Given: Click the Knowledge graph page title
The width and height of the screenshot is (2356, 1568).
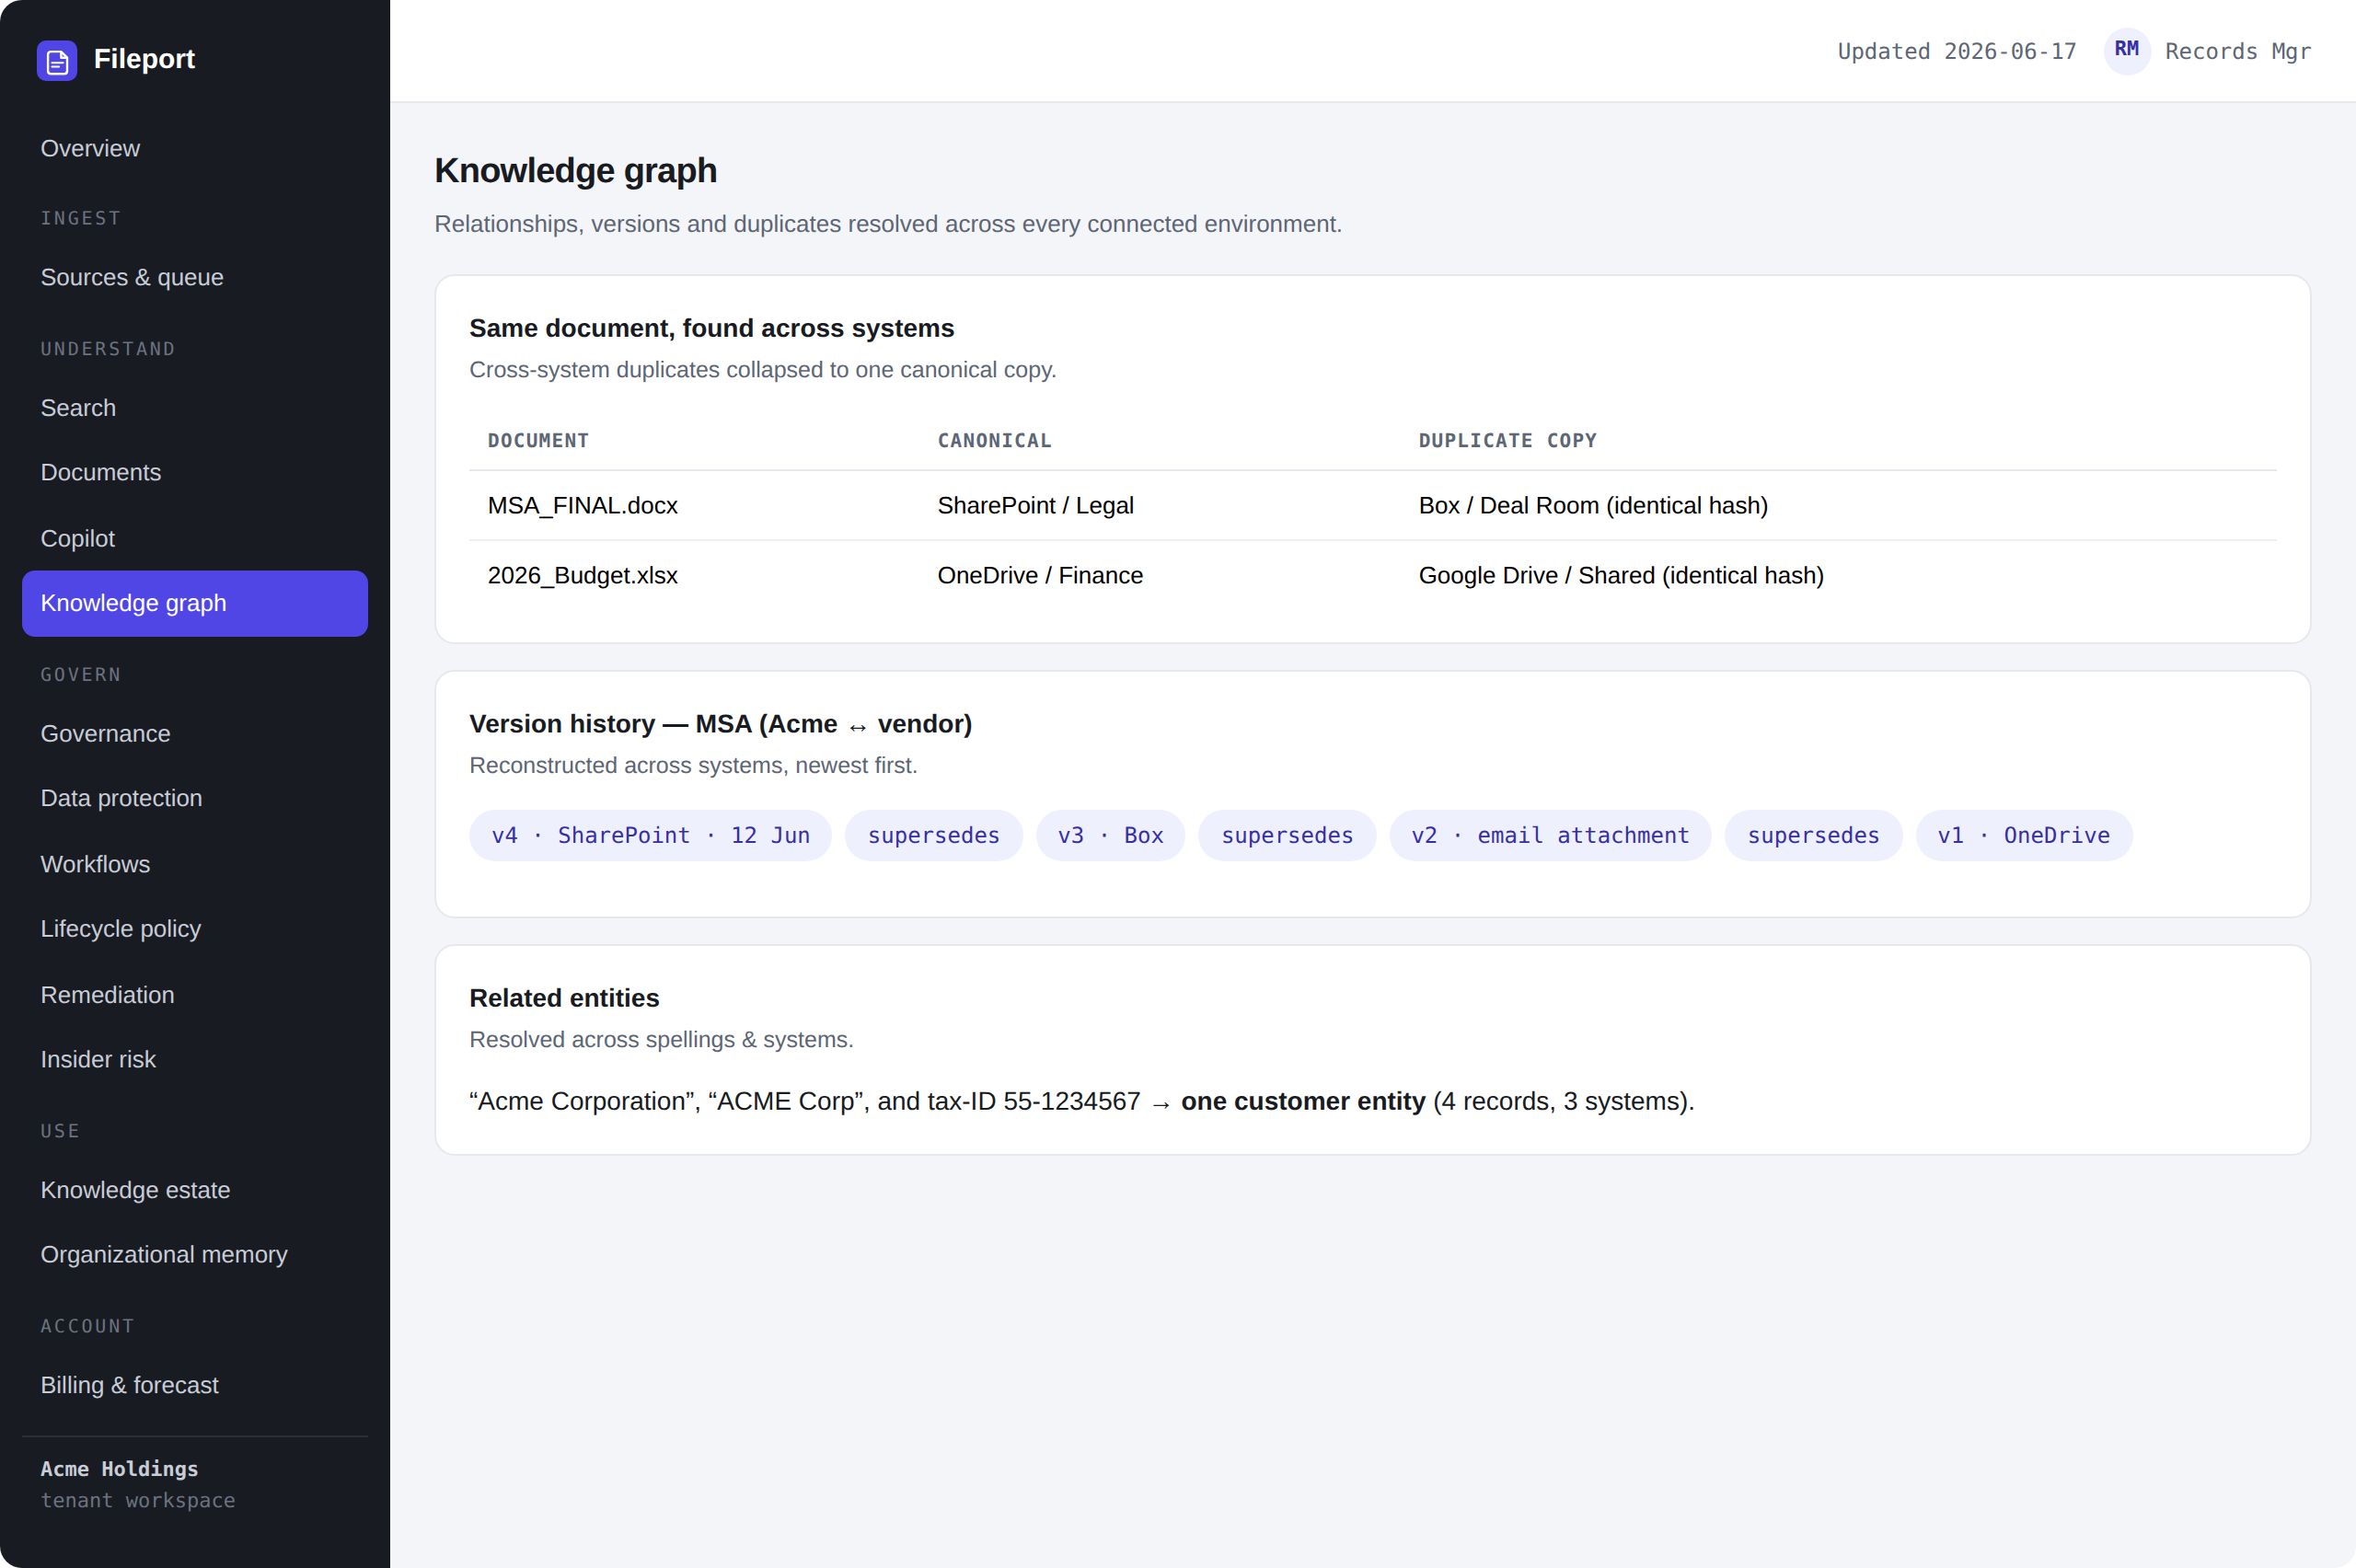Looking at the screenshot, I should click(x=575, y=170).
